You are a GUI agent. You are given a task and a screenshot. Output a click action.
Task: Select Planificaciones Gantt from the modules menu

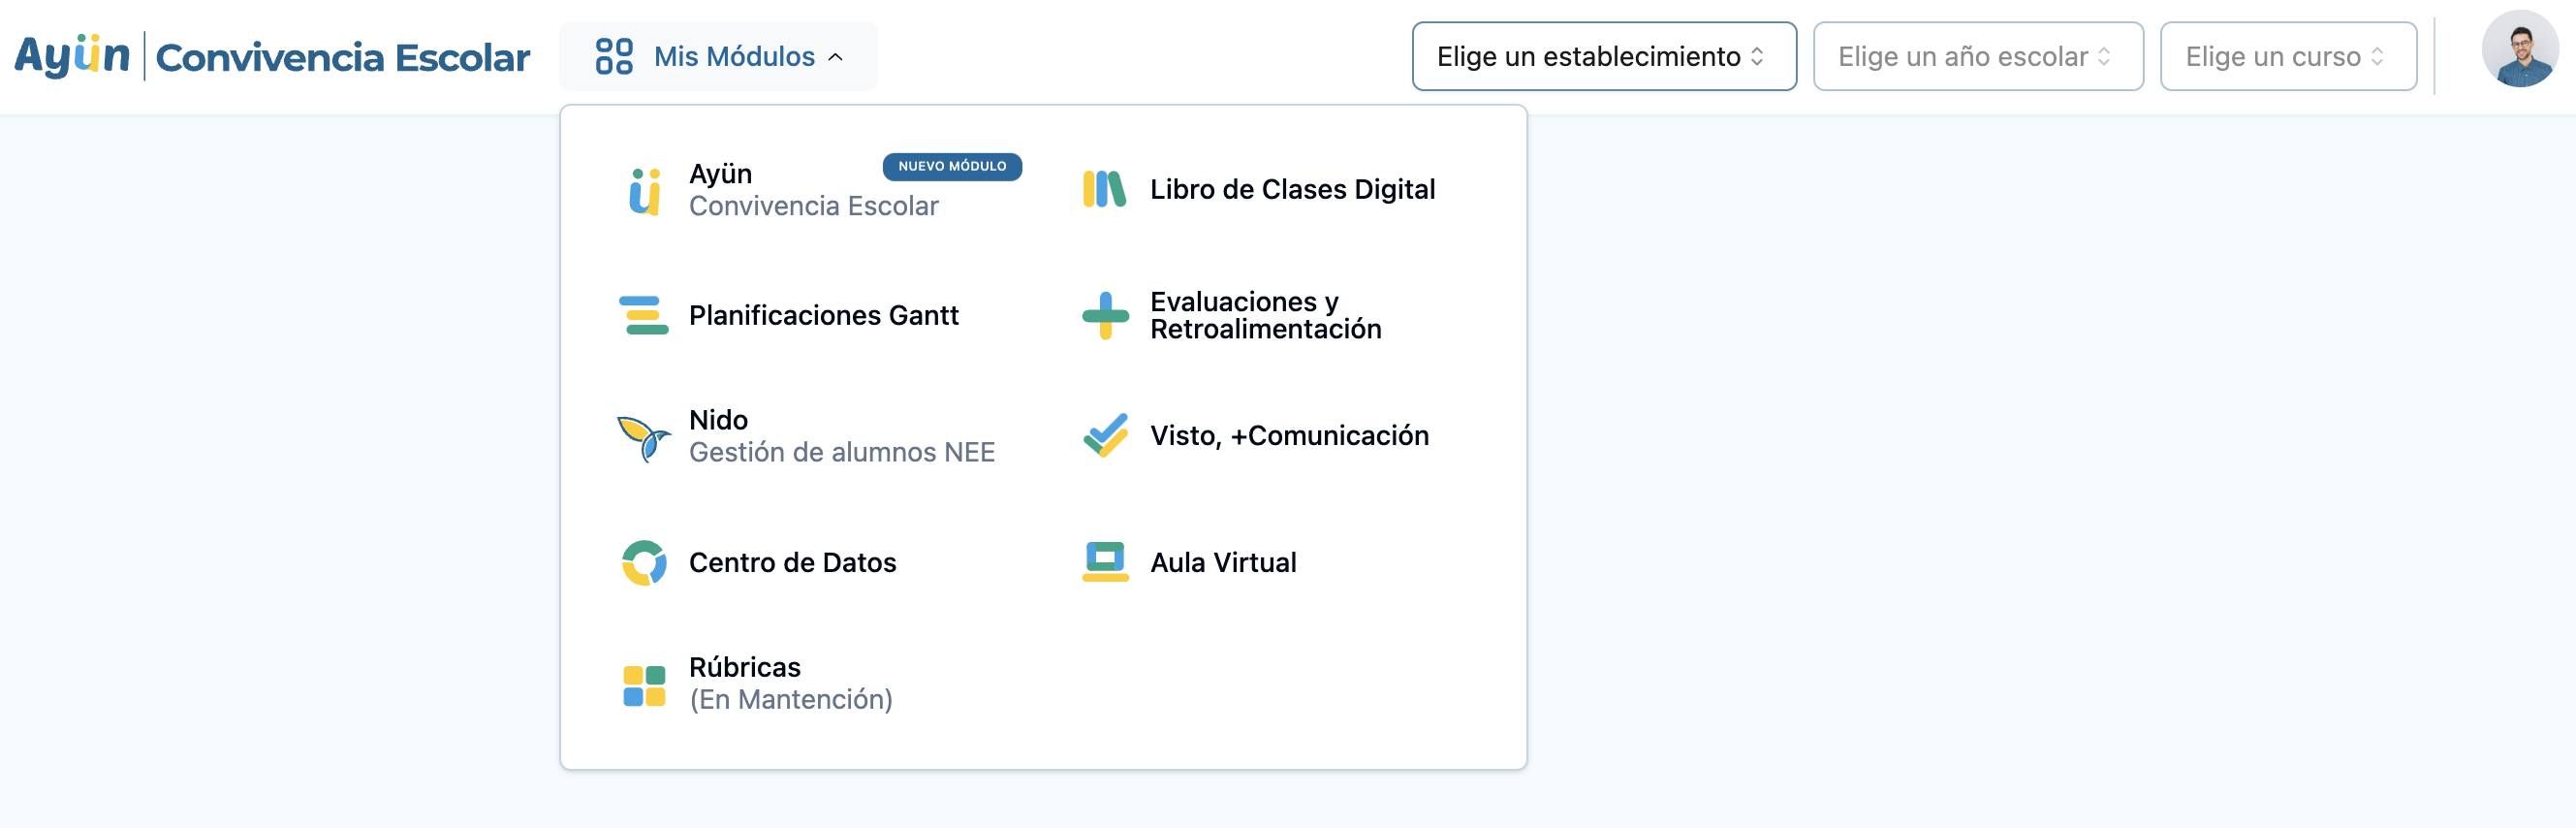pos(823,315)
